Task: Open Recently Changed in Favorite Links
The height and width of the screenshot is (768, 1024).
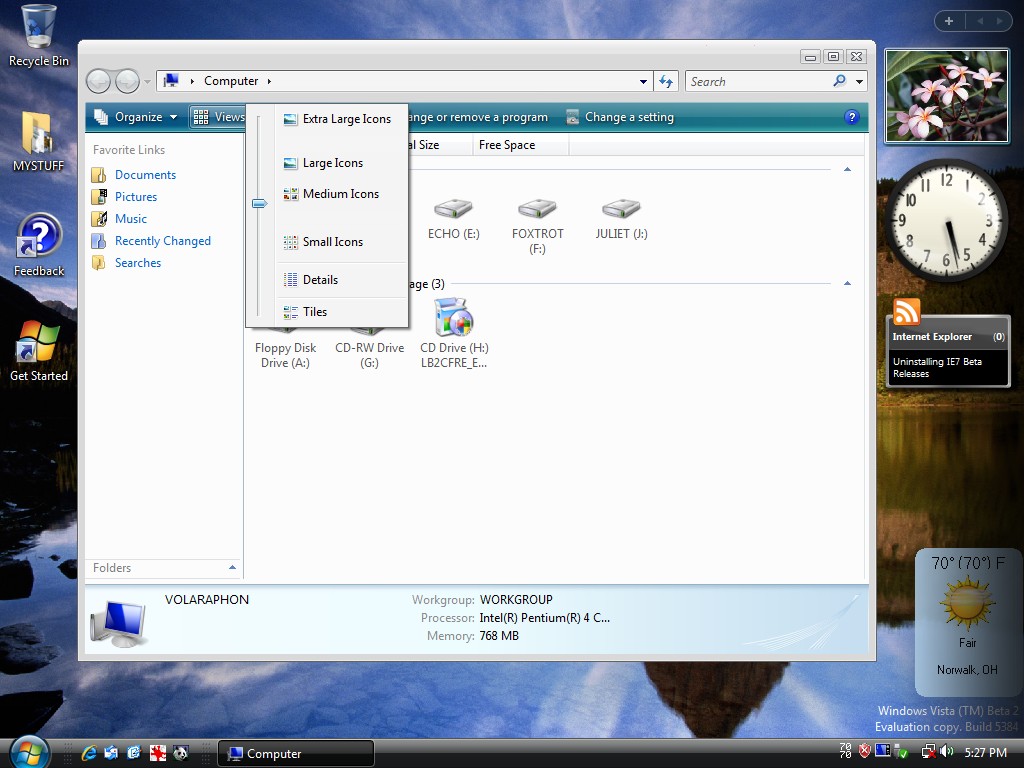Action: (162, 241)
